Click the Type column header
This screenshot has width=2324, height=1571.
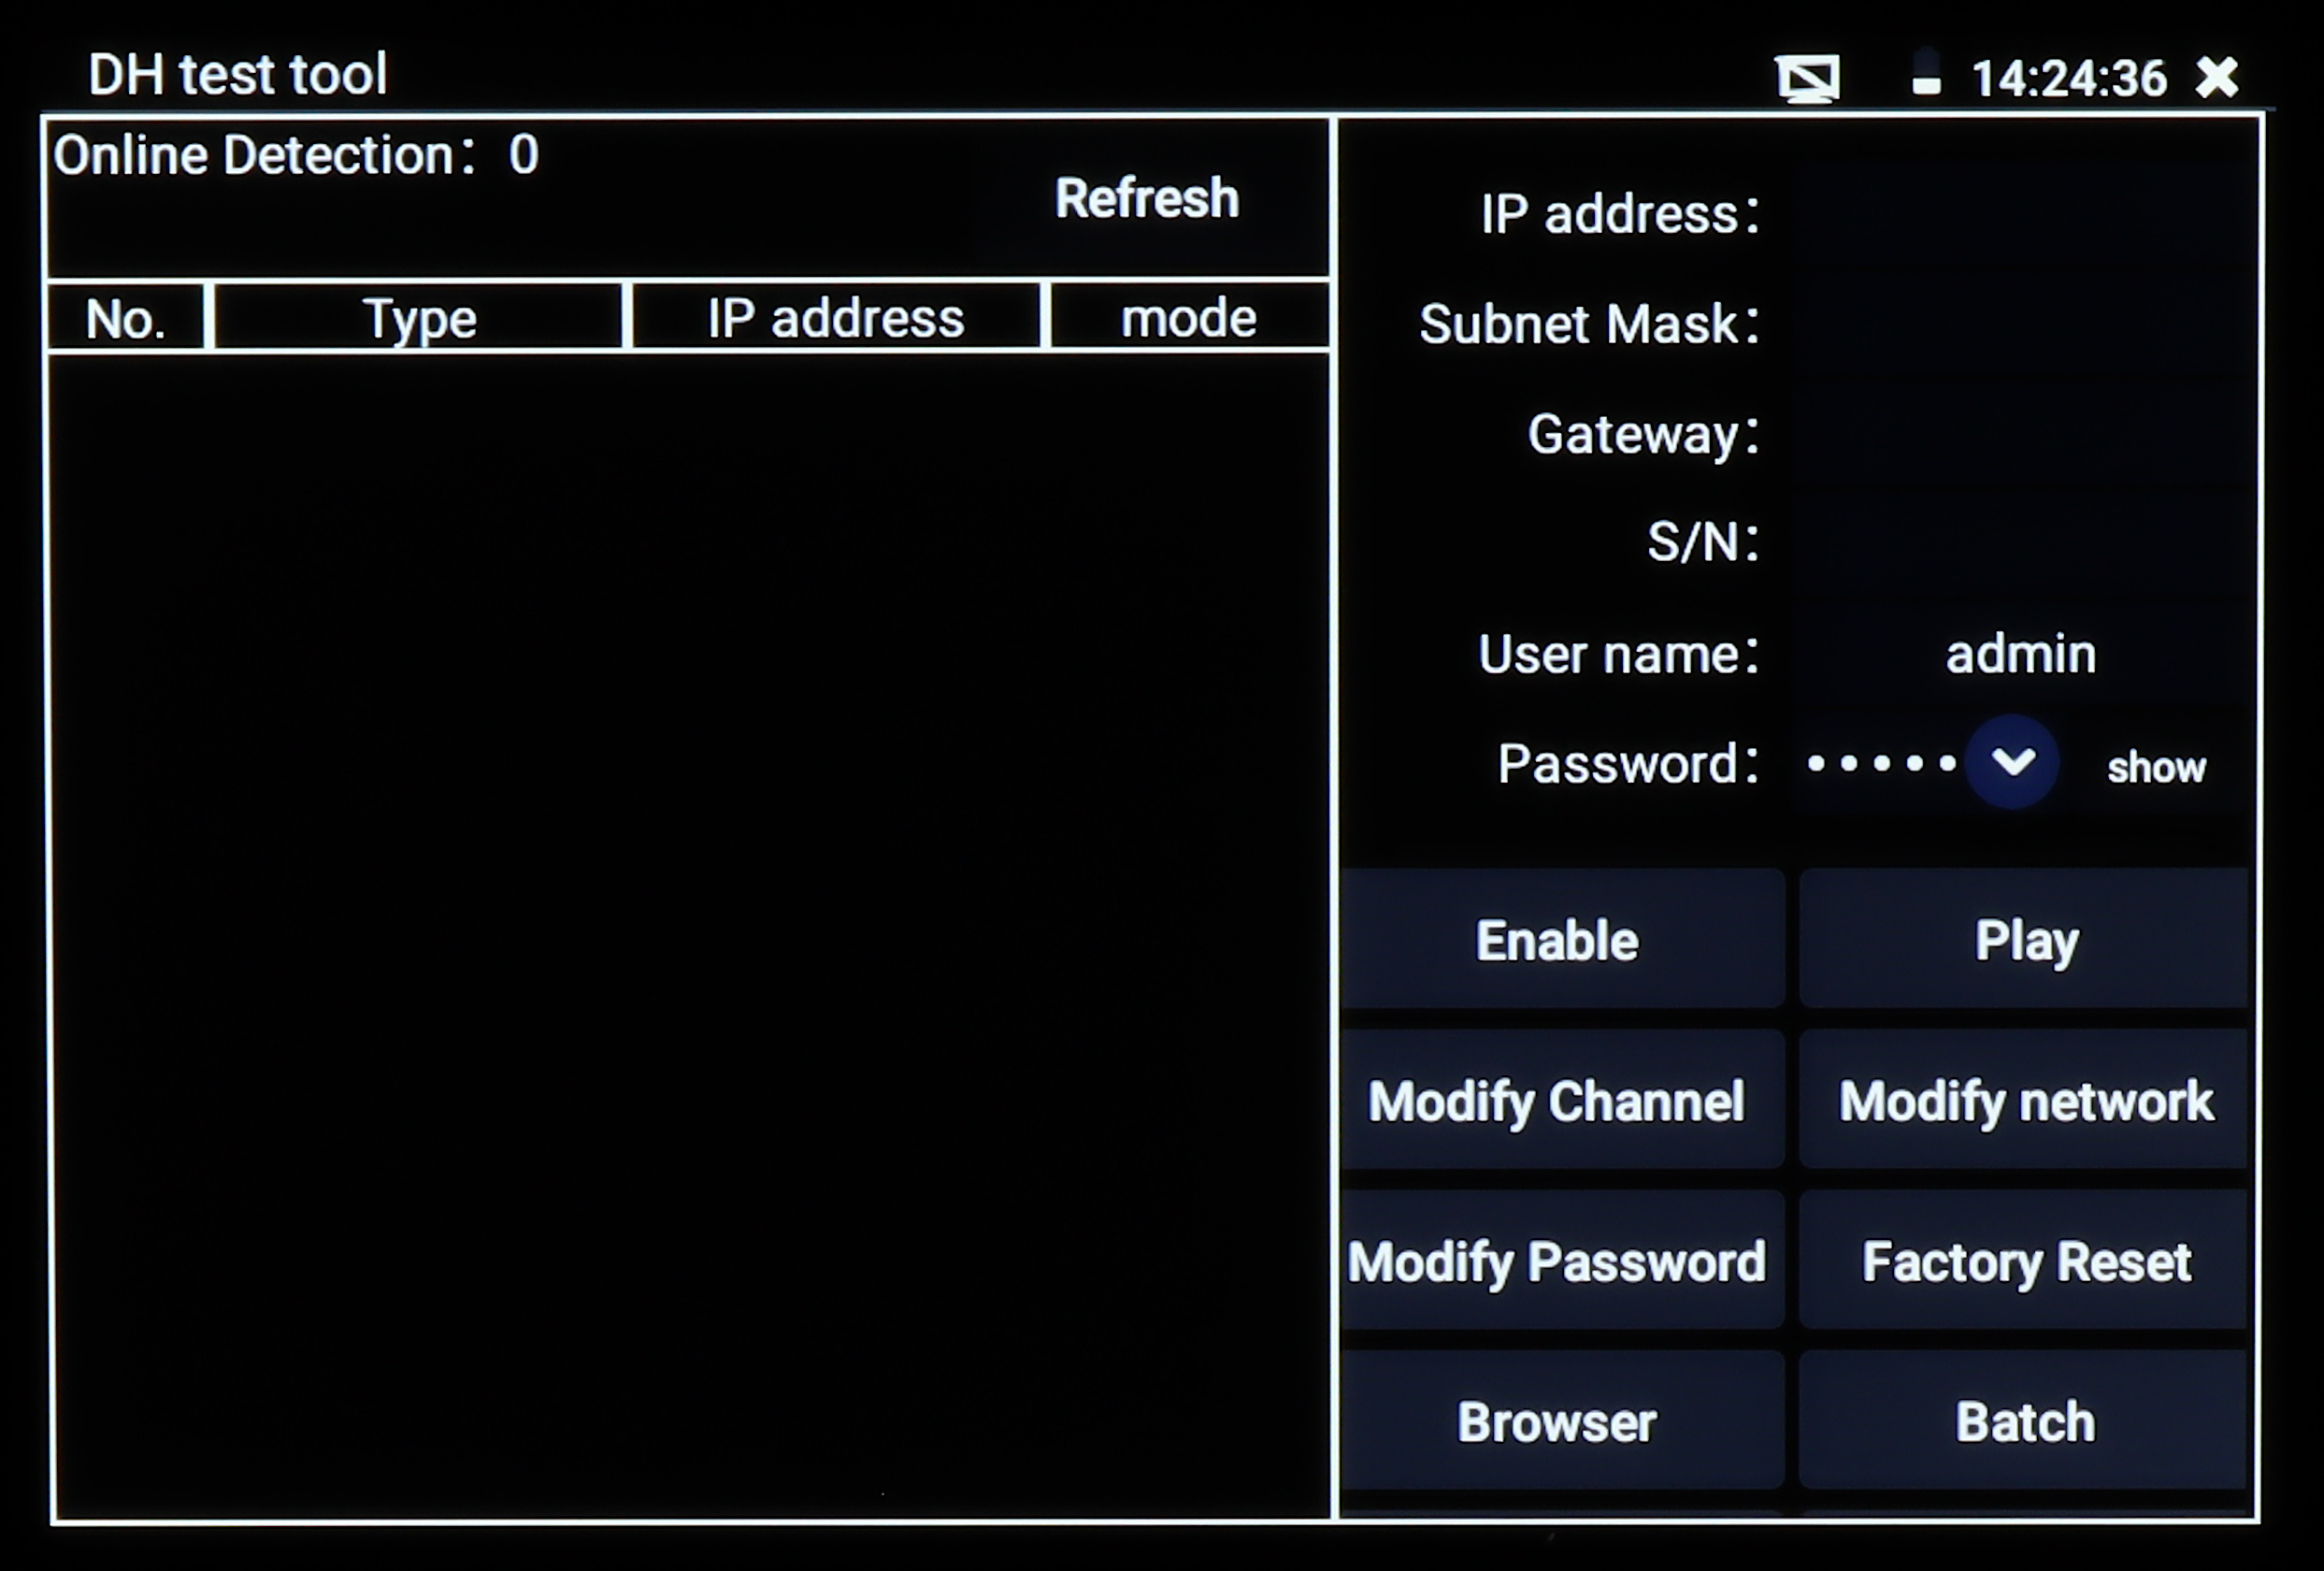coord(419,318)
